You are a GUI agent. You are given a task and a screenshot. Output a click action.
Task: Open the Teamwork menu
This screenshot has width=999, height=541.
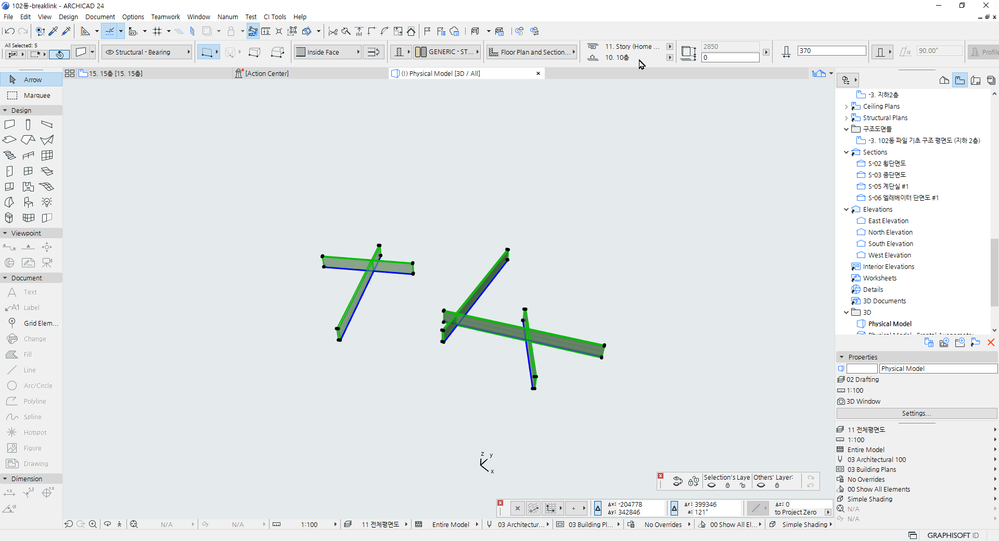click(x=165, y=17)
